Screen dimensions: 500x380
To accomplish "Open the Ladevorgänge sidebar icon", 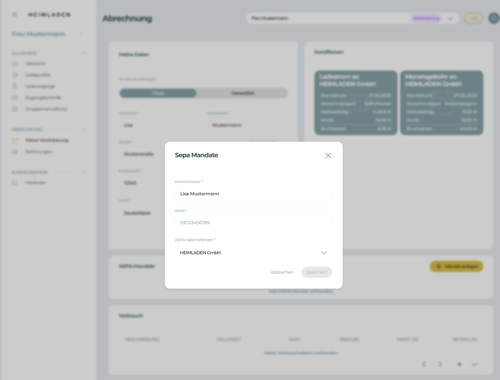I will coord(15,86).
